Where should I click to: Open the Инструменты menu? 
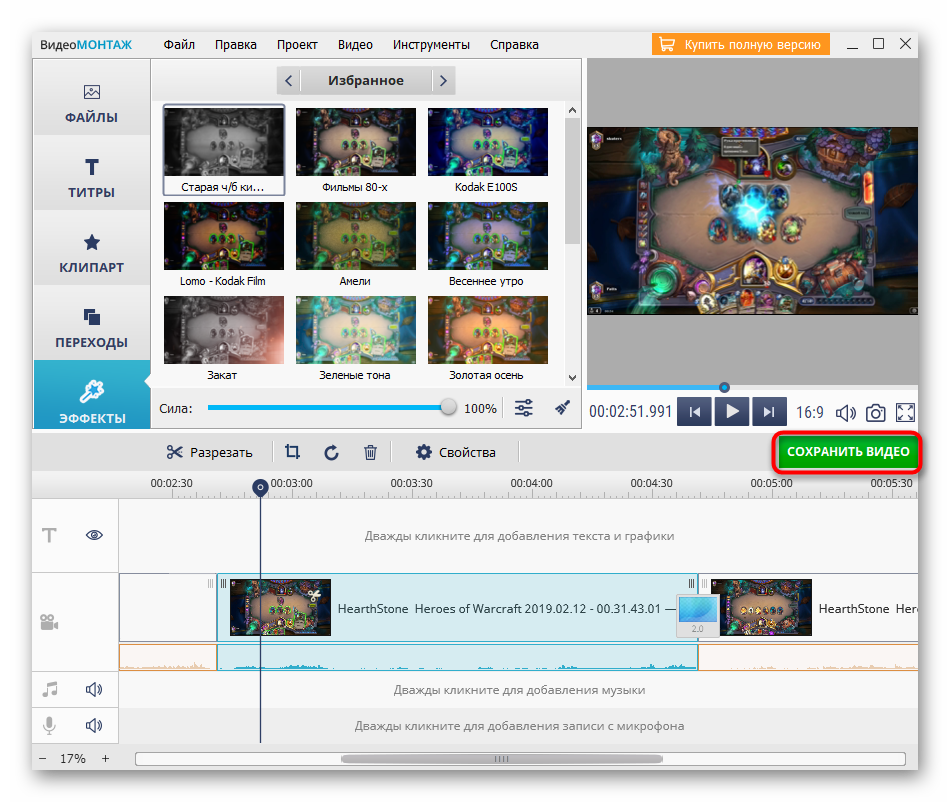tap(431, 45)
